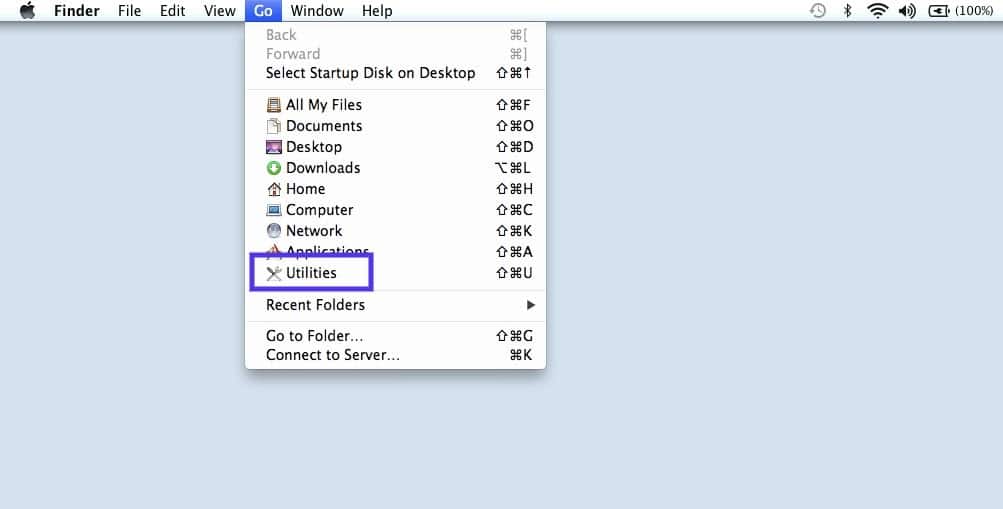
Task: Click the Bluetooth status icon
Action: point(847,11)
